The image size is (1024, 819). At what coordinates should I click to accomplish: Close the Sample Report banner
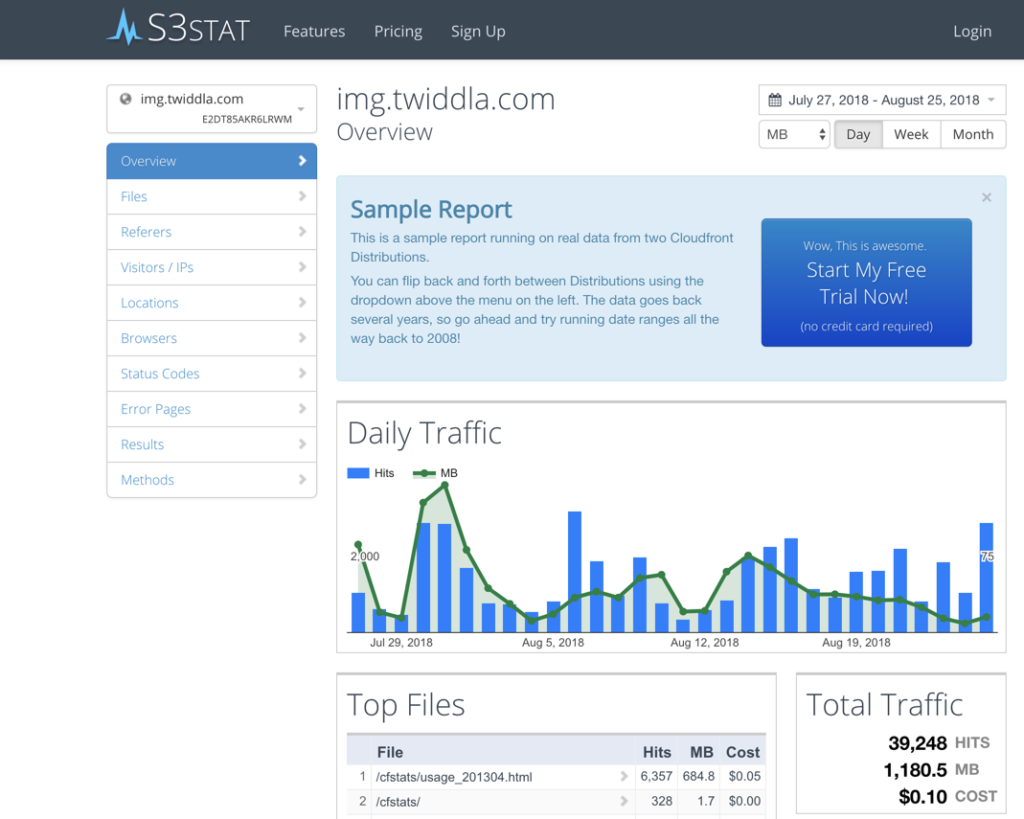(987, 197)
